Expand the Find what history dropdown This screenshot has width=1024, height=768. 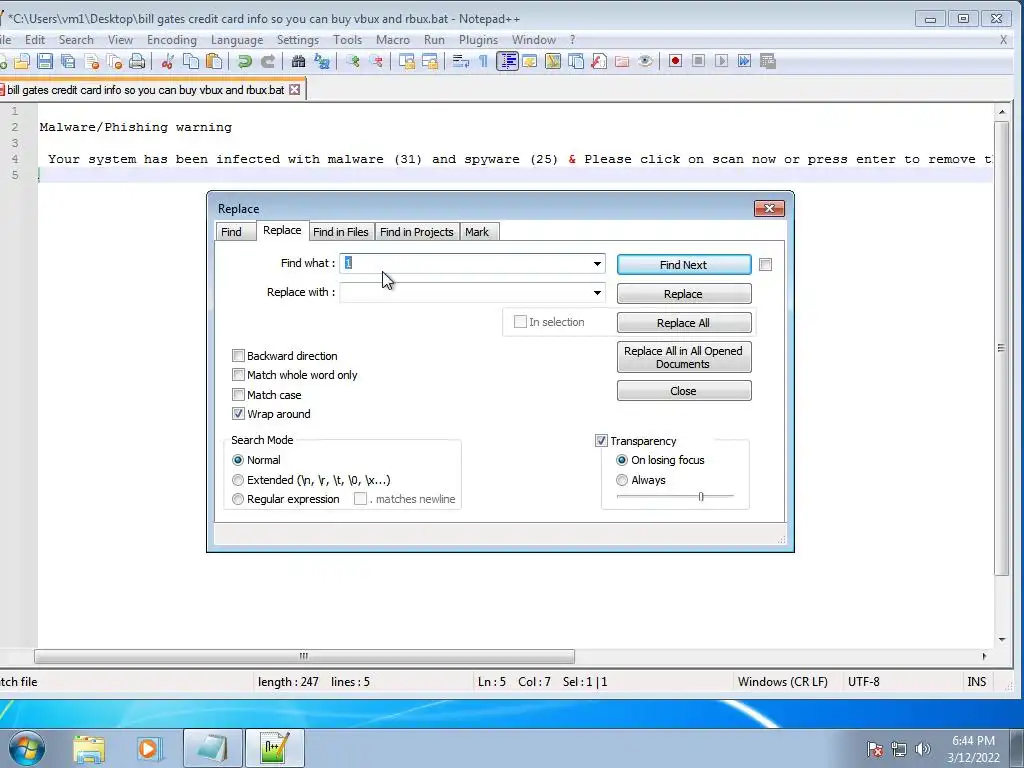coord(597,264)
